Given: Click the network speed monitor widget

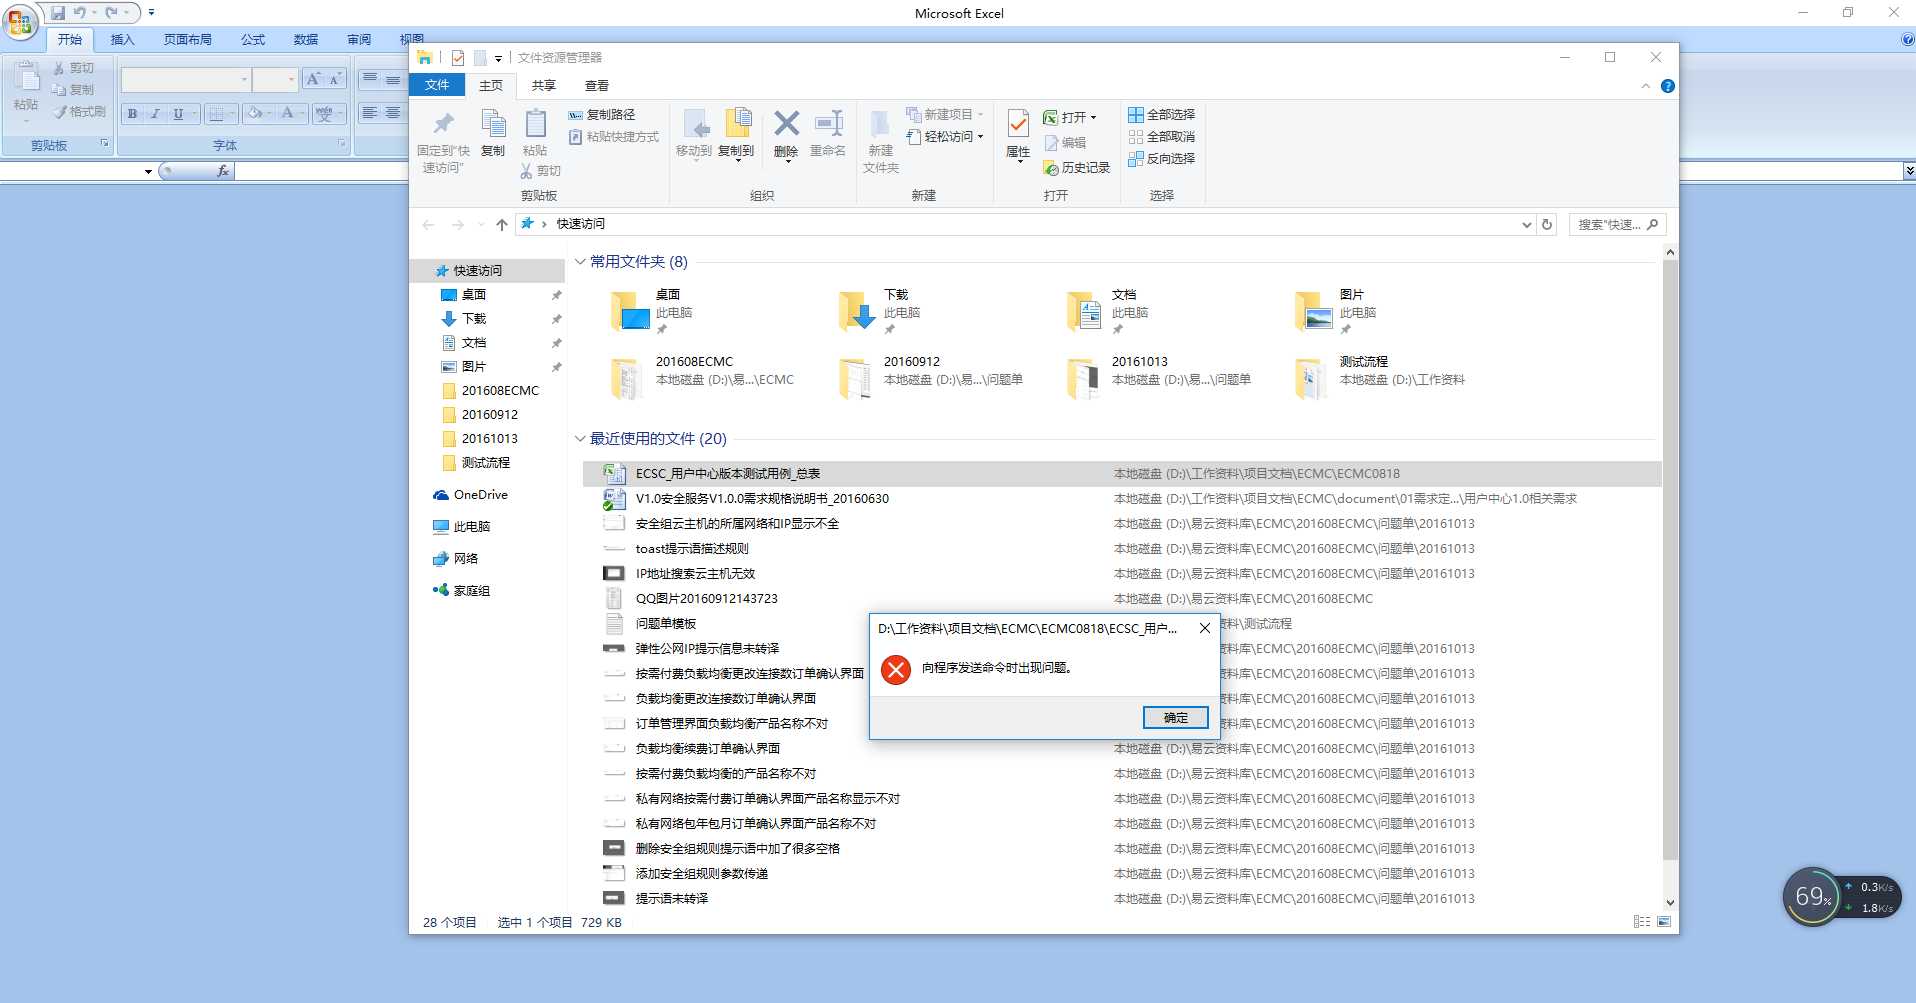Looking at the screenshot, I should pos(1841,897).
